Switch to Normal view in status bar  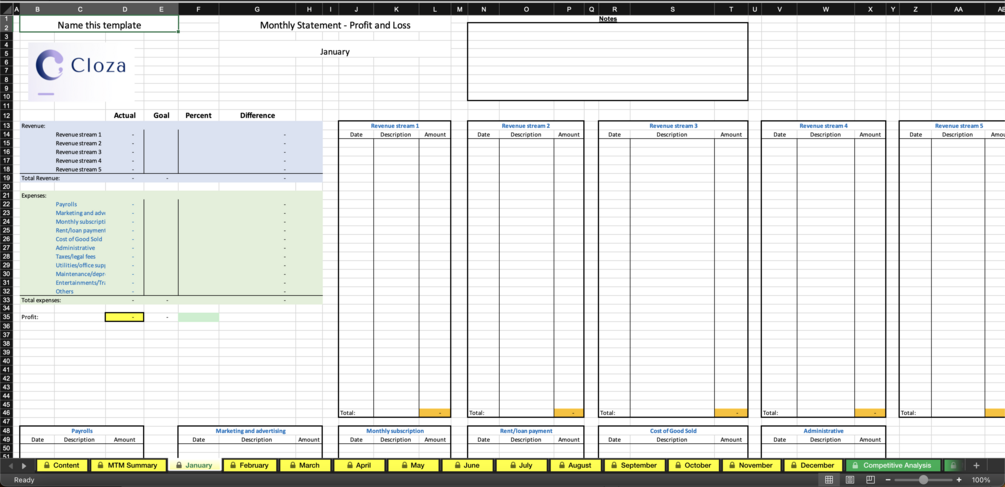[829, 479]
